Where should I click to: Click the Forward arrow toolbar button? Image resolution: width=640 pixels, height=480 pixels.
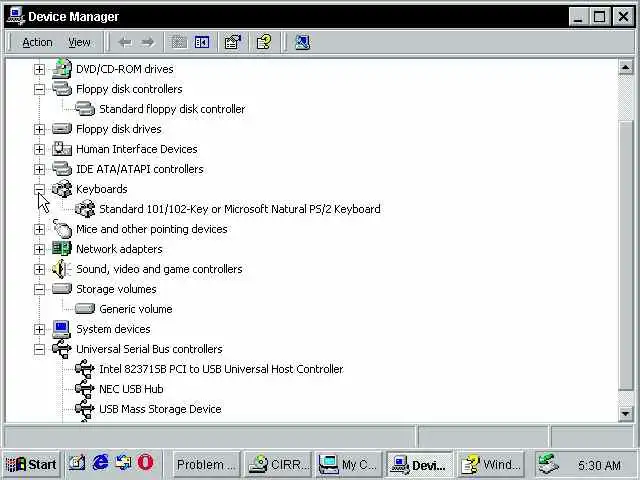(x=147, y=42)
